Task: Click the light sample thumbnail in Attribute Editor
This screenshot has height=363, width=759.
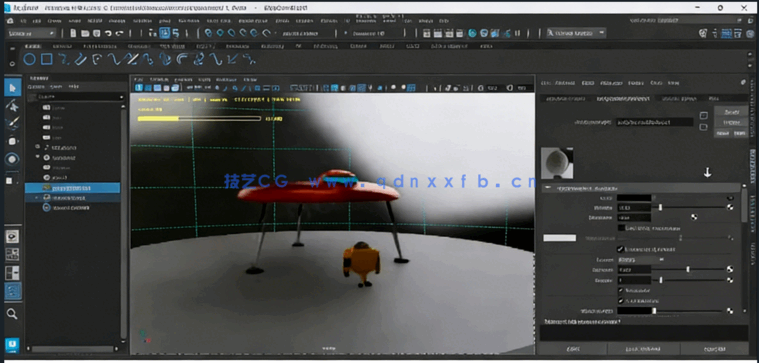Action: (x=557, y=163)
